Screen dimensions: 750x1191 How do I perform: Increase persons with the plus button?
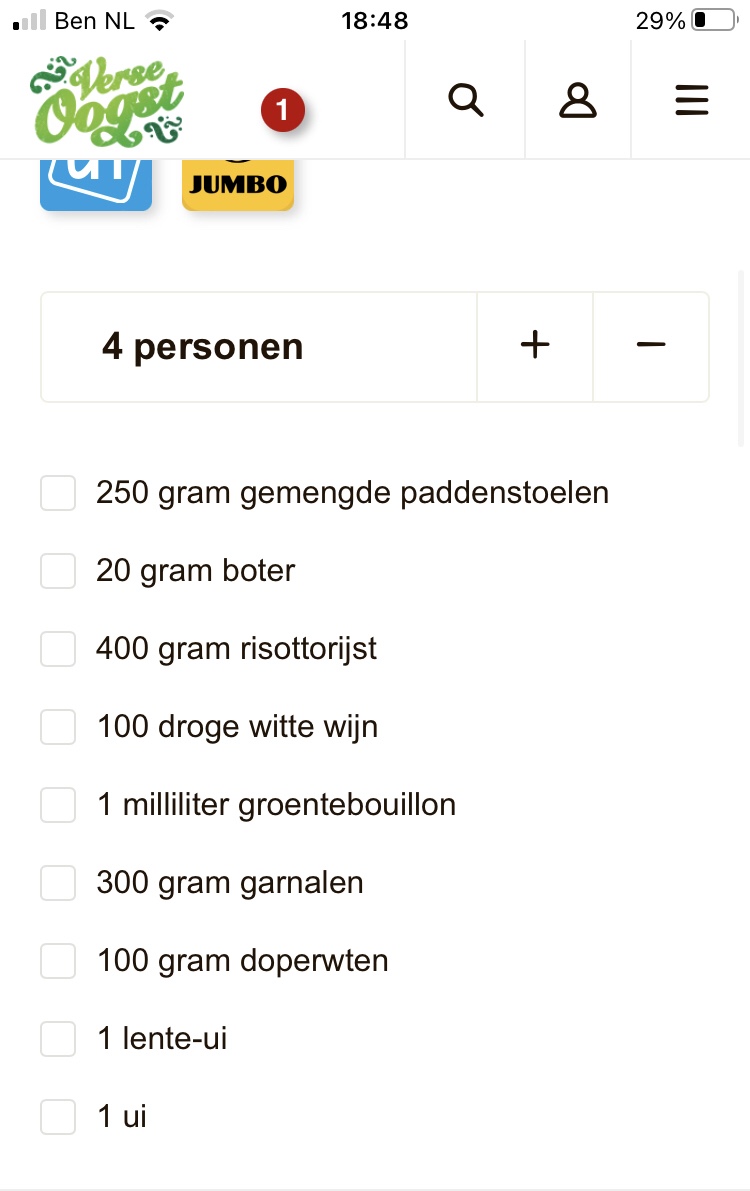click(x=535, y=346)
